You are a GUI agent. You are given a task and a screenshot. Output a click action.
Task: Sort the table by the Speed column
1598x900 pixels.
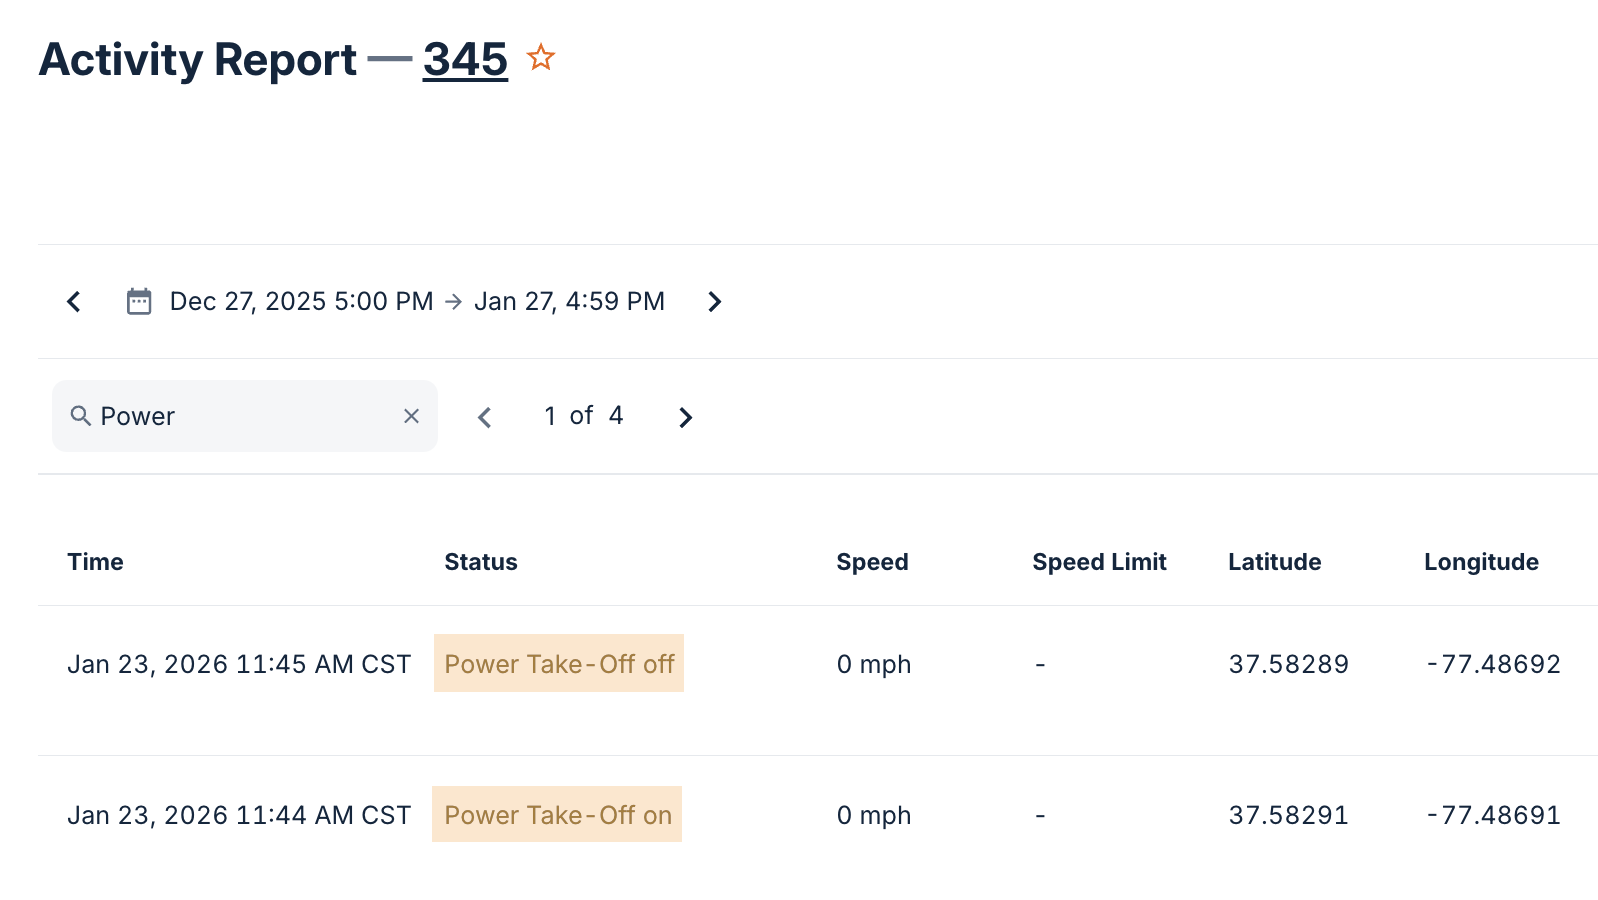872,561
